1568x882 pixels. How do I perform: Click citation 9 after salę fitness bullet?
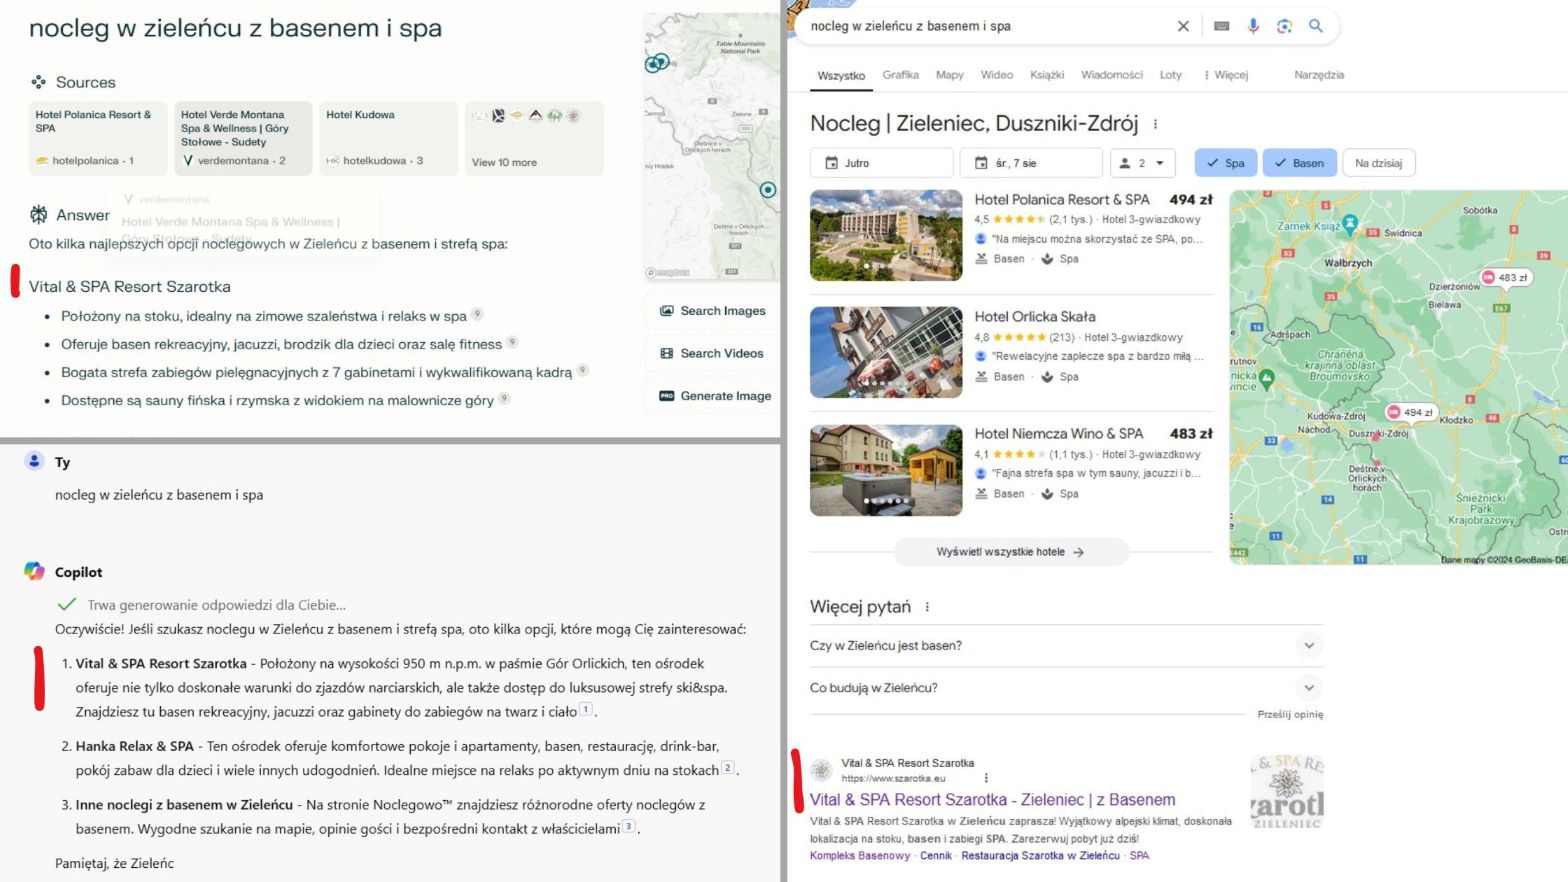[512, 342]
